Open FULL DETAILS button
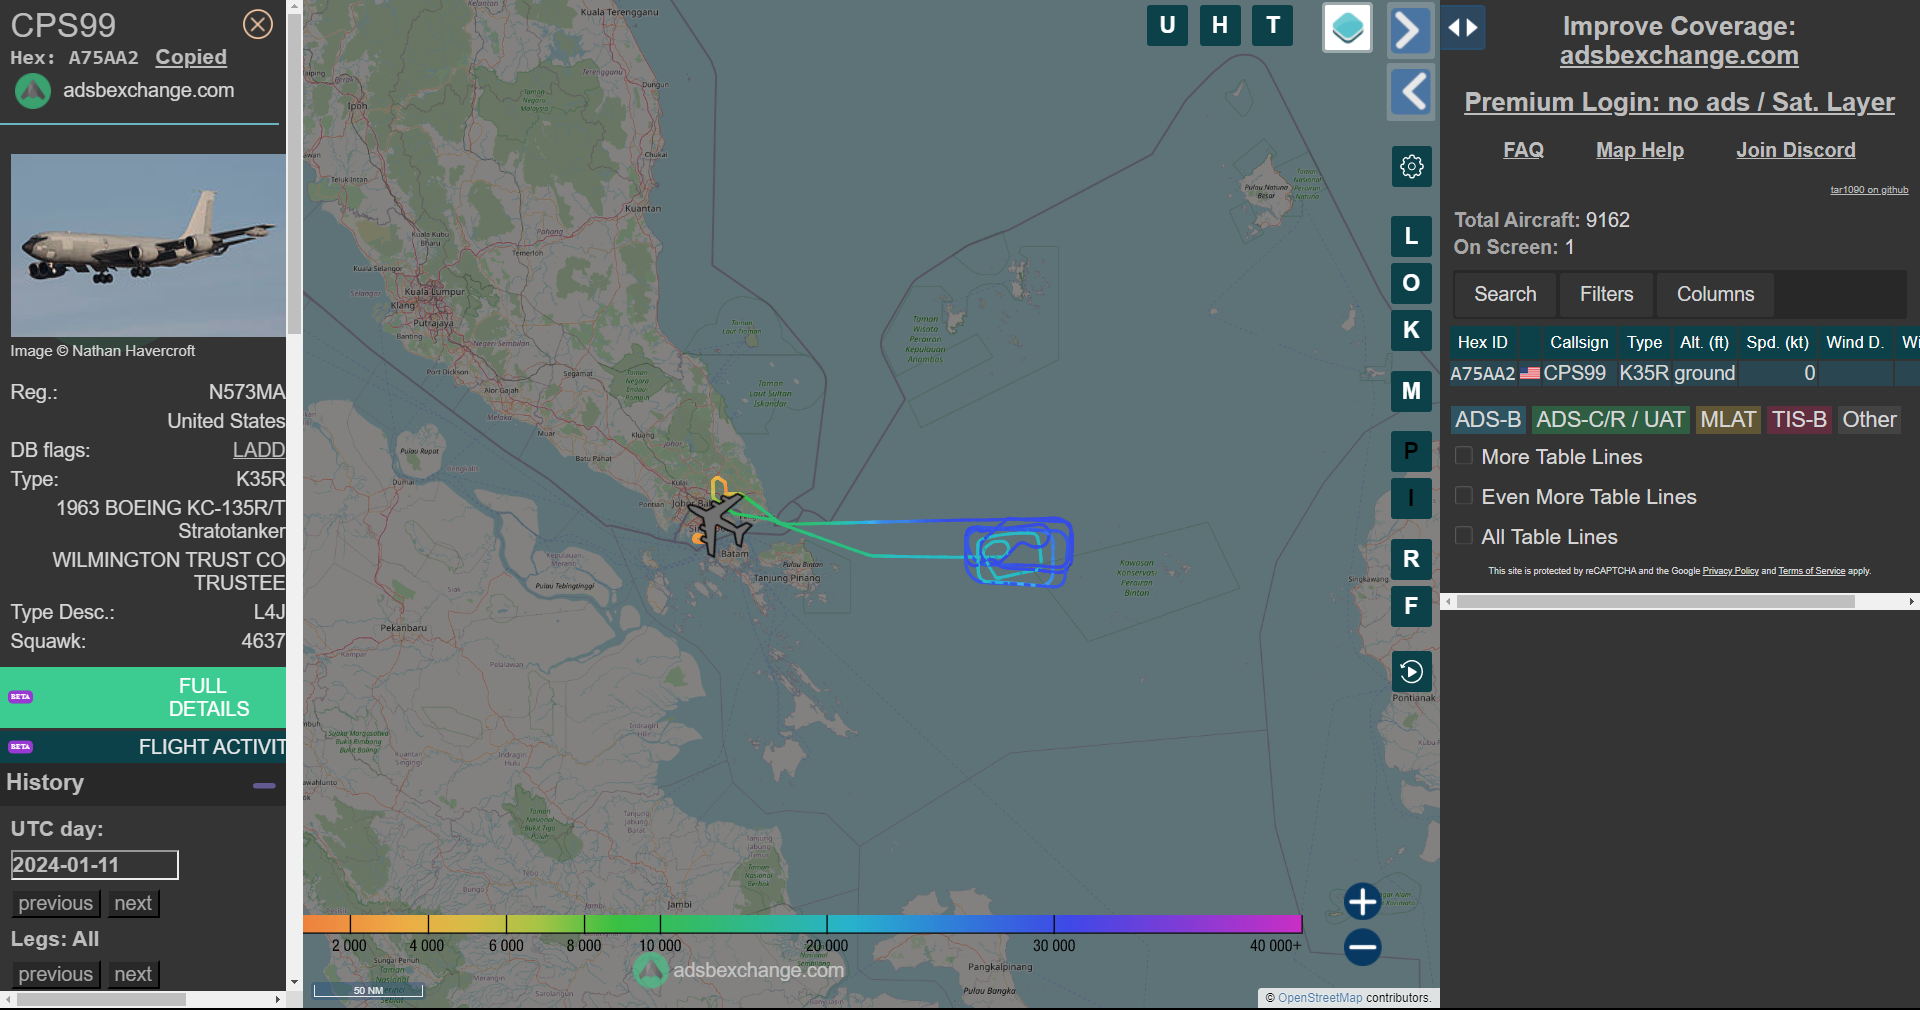This screenshot has height=1010, width=1920. 143,697
